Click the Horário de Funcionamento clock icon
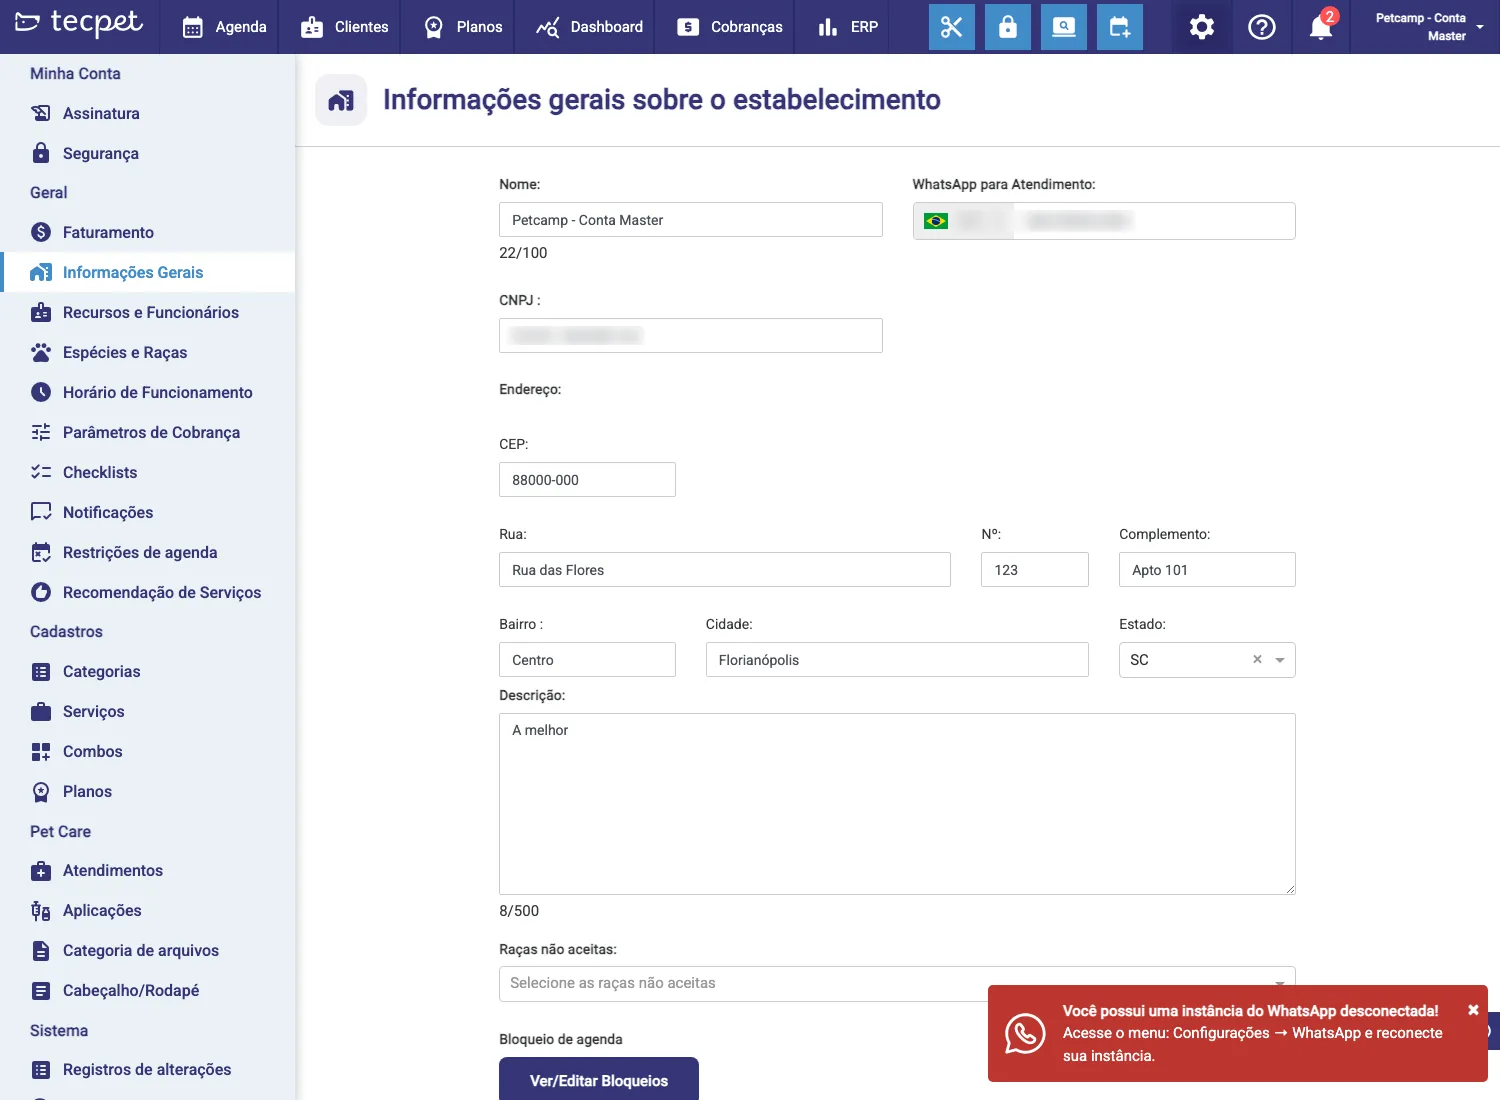1500x1100 pixels. point(41,392)
